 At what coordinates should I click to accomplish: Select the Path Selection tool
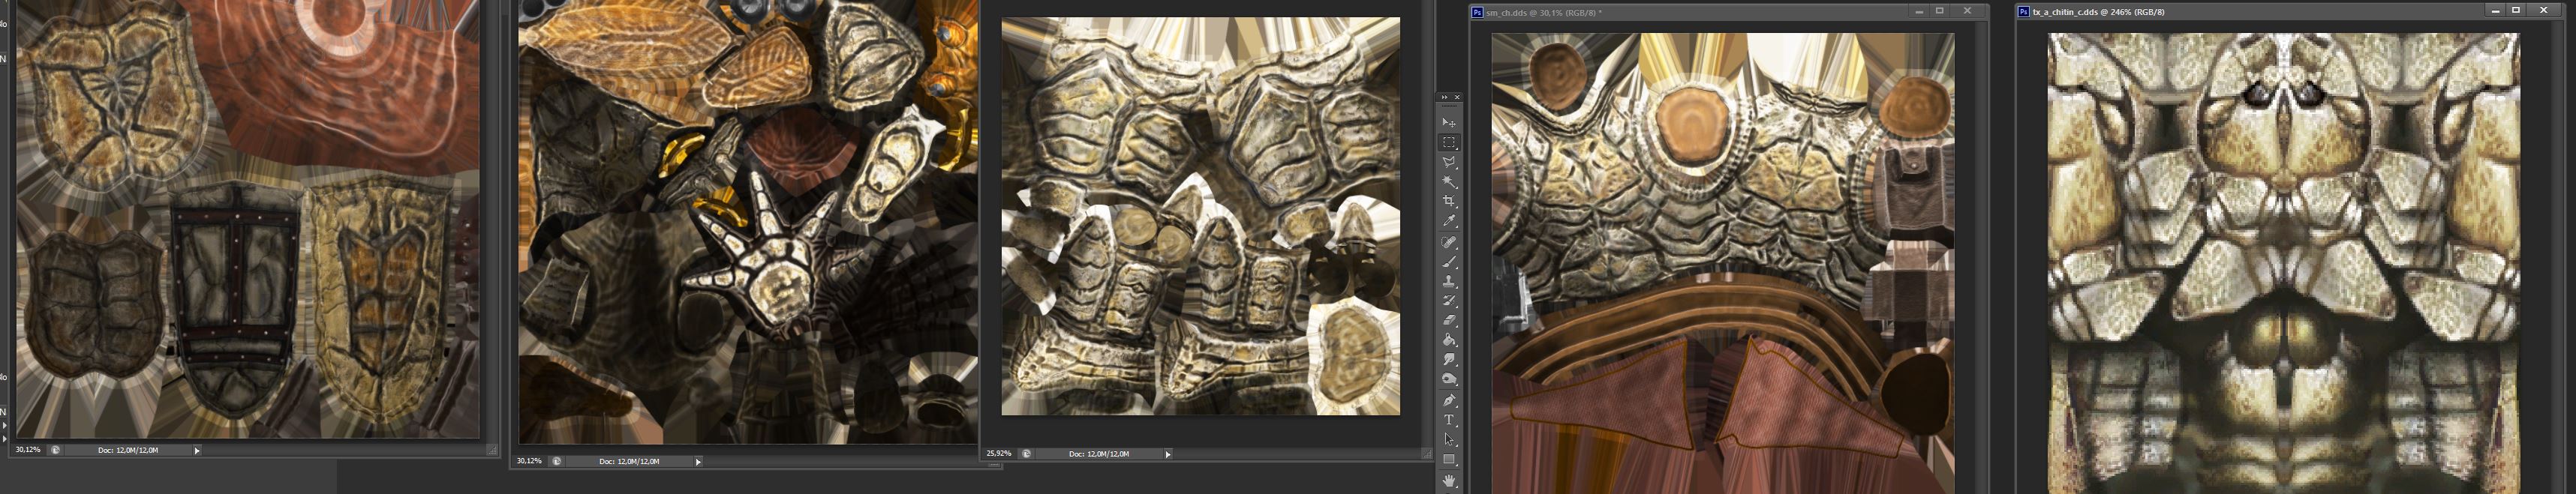coord(1449,440)
